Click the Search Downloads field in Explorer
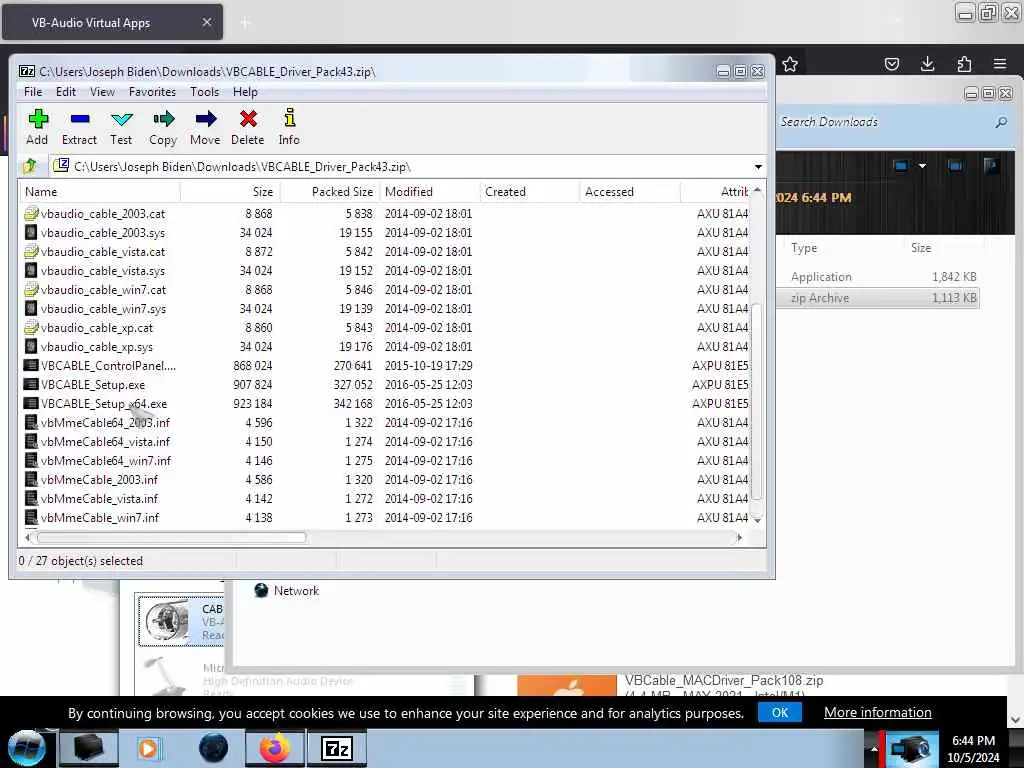Viewport: 1024px width, 768px height. (891, 122)
